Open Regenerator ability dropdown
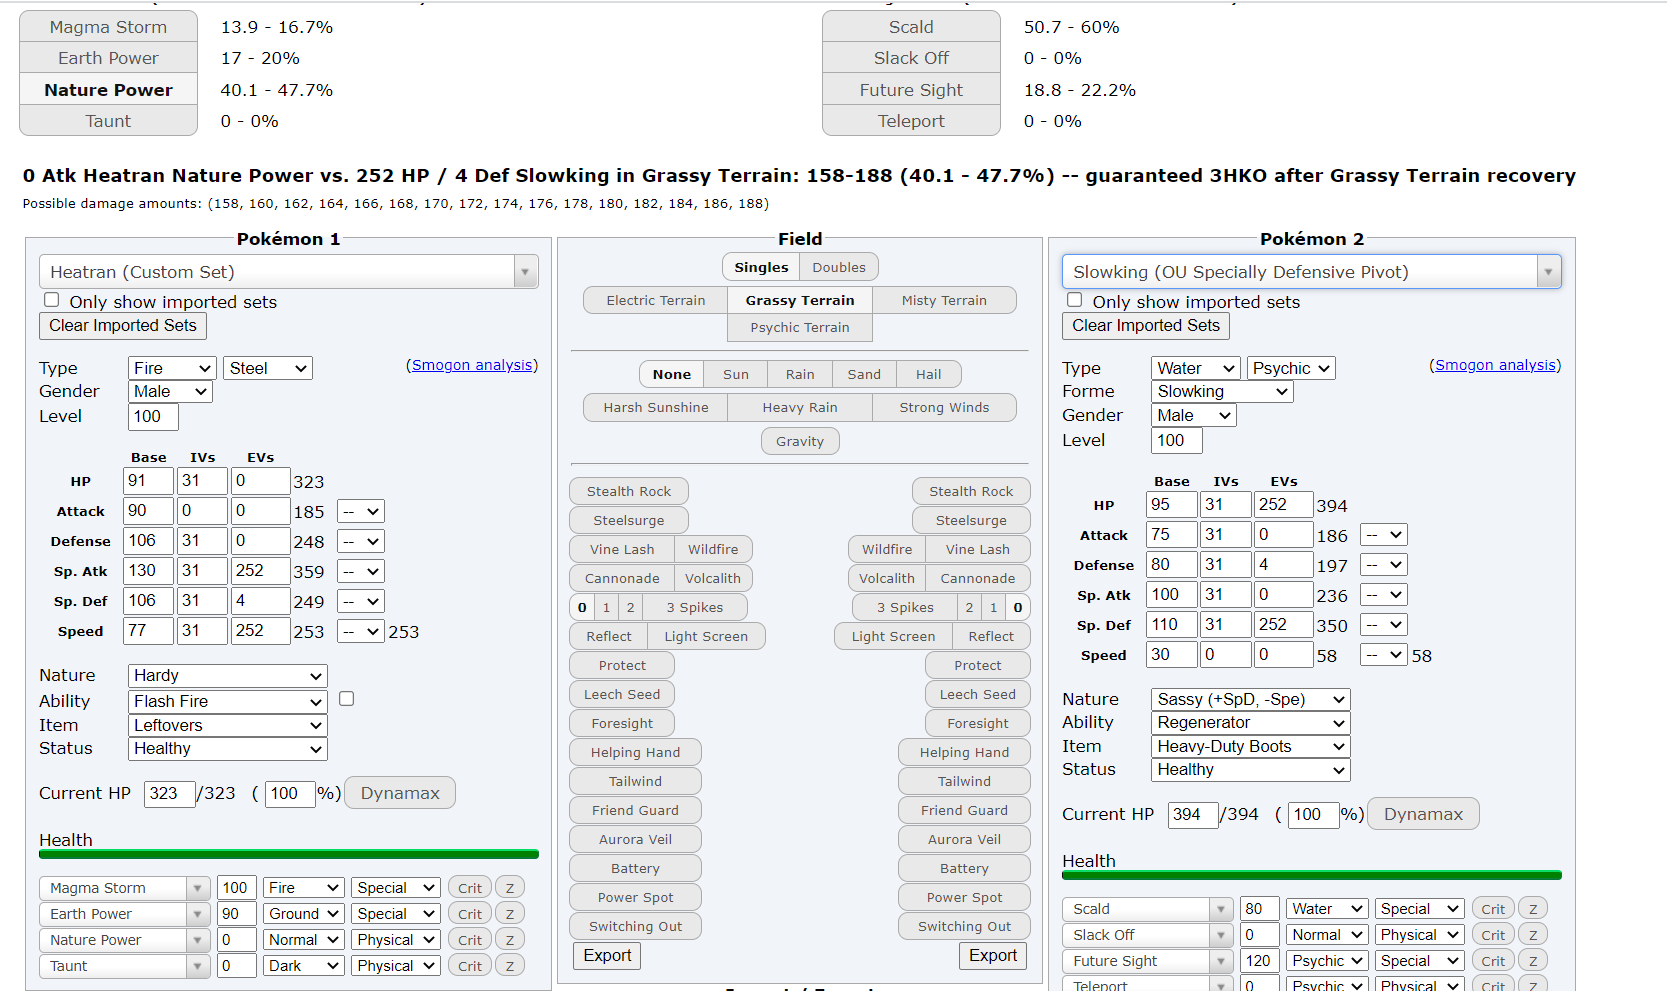Viewport: 1667px width, 991px height. (x=1251, y=722)
